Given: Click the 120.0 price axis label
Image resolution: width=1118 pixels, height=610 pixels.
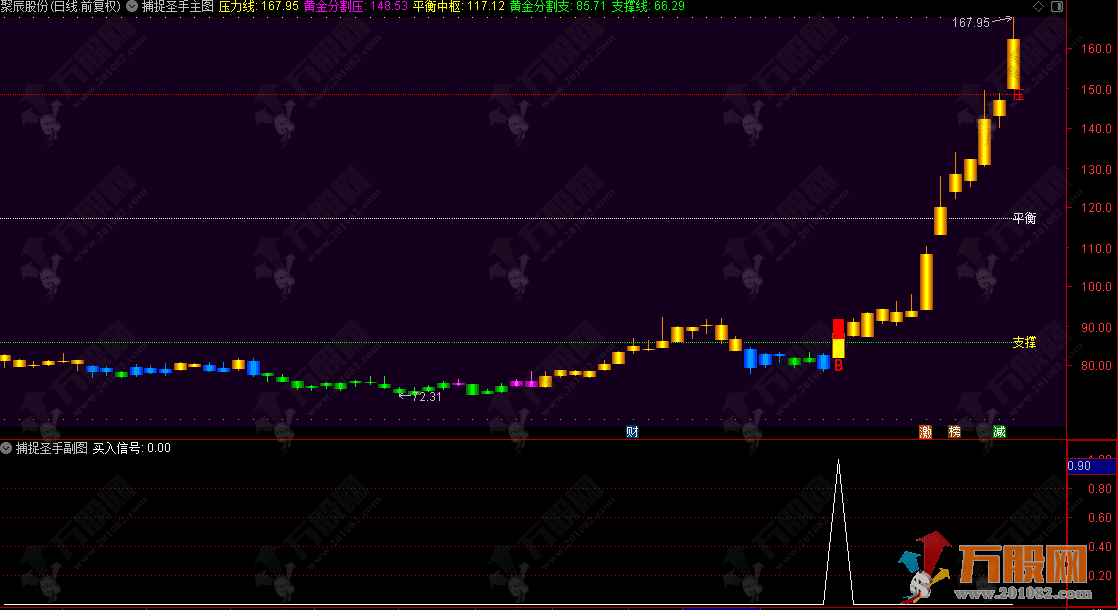Looking at the screenshot, I should (1096, 207).
